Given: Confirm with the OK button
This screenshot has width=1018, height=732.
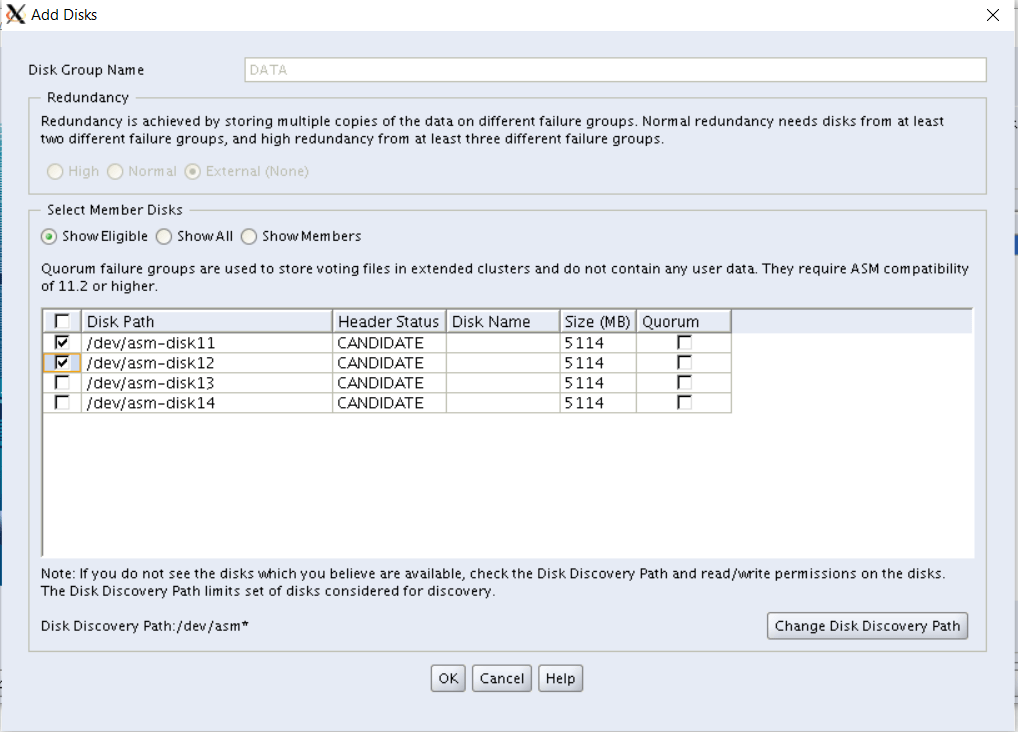Looking at the screenshot, I should pyautogui.click(x=448, y=679).
